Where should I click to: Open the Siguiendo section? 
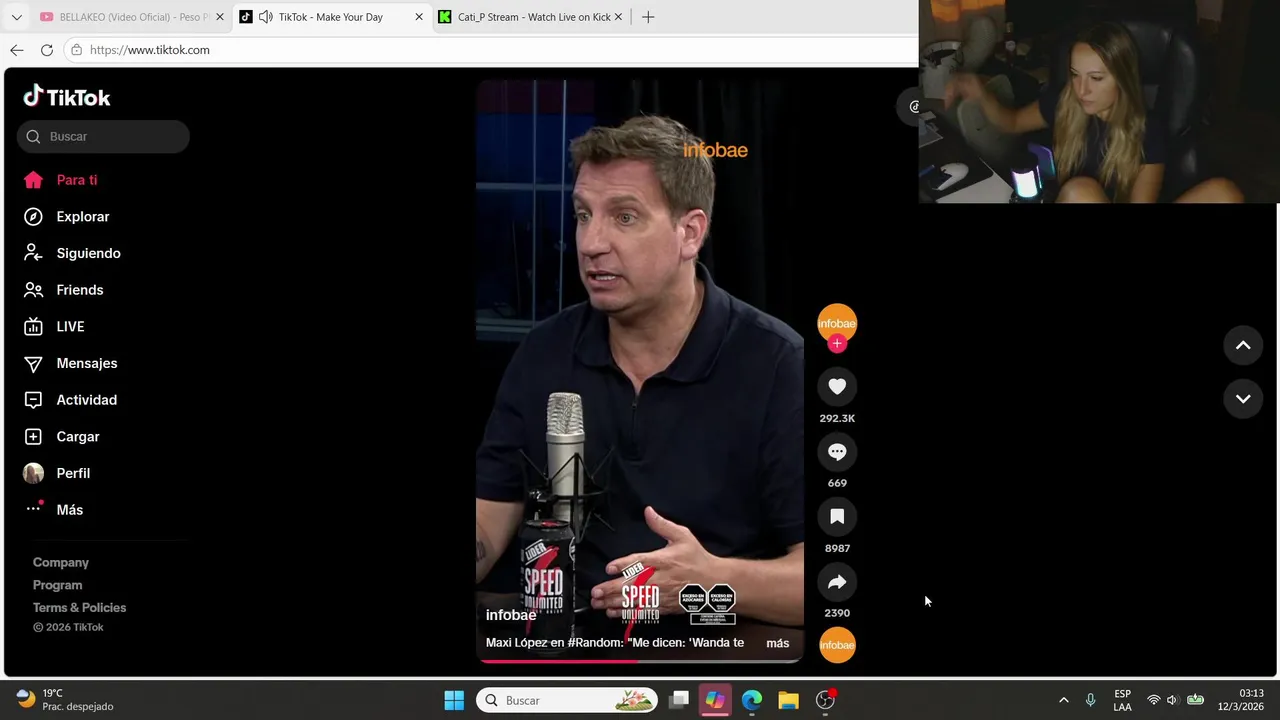pyautogui.click(x=72, y=253)
